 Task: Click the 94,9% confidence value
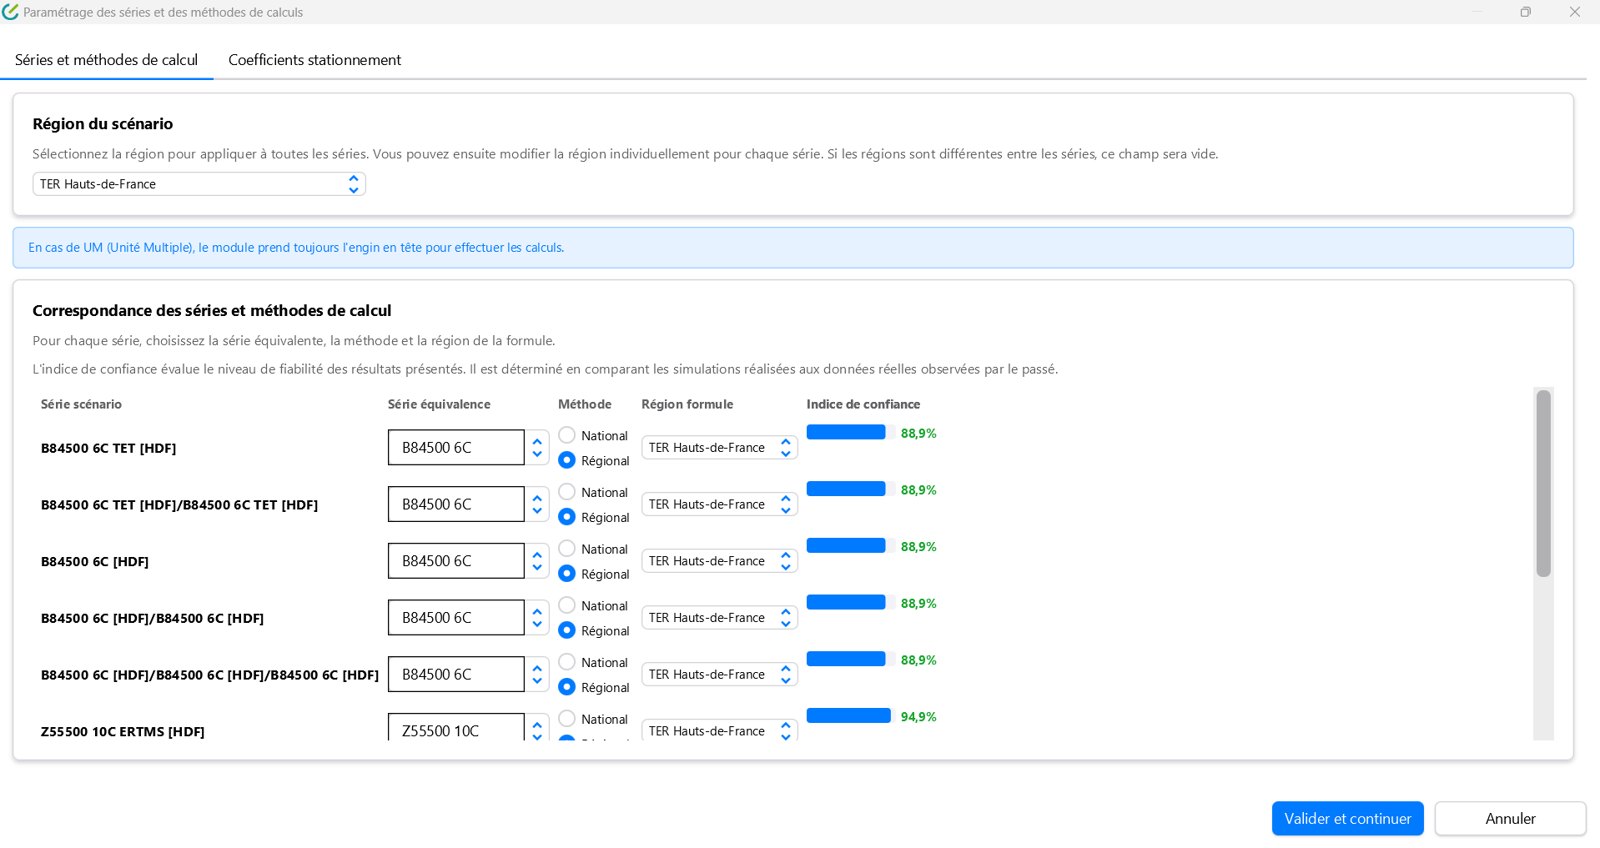918,717
